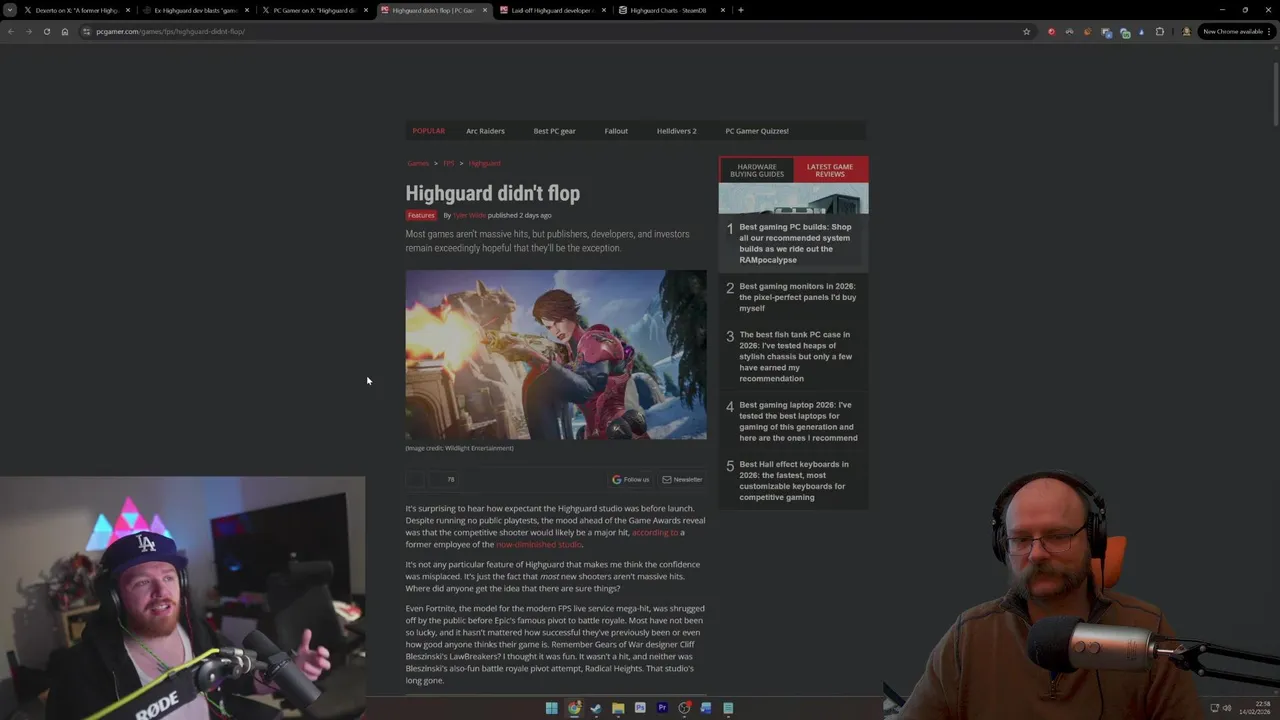This screenshot has height=720, width=1280.
Task: Open 'Best Hall effect keyboards' article
Action: 794,481
